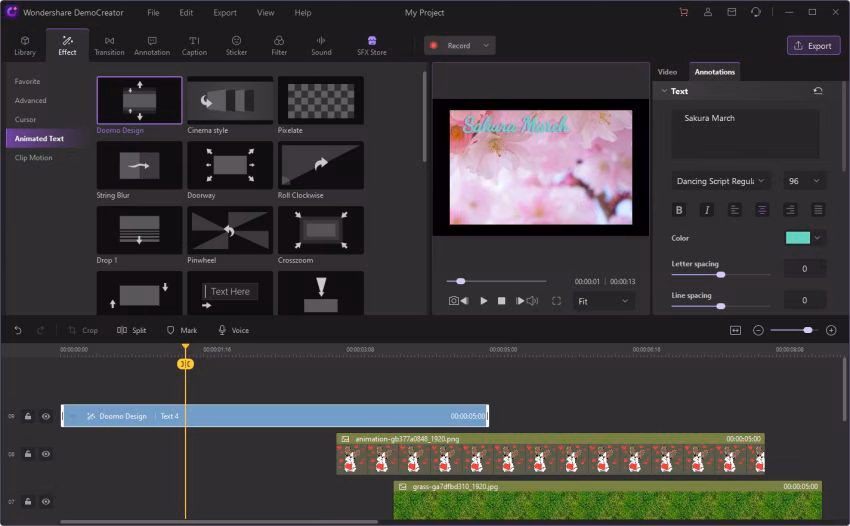Reset text settings with the undo arrow icon

818,91
